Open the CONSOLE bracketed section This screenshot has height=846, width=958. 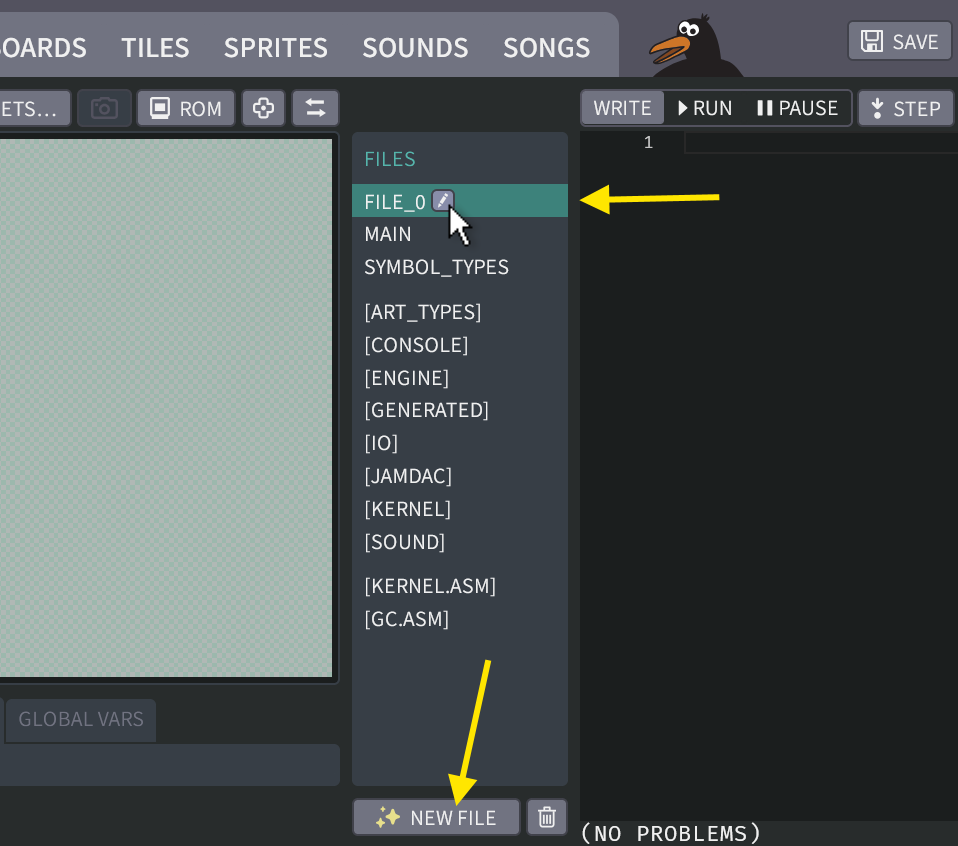(416, 345)
